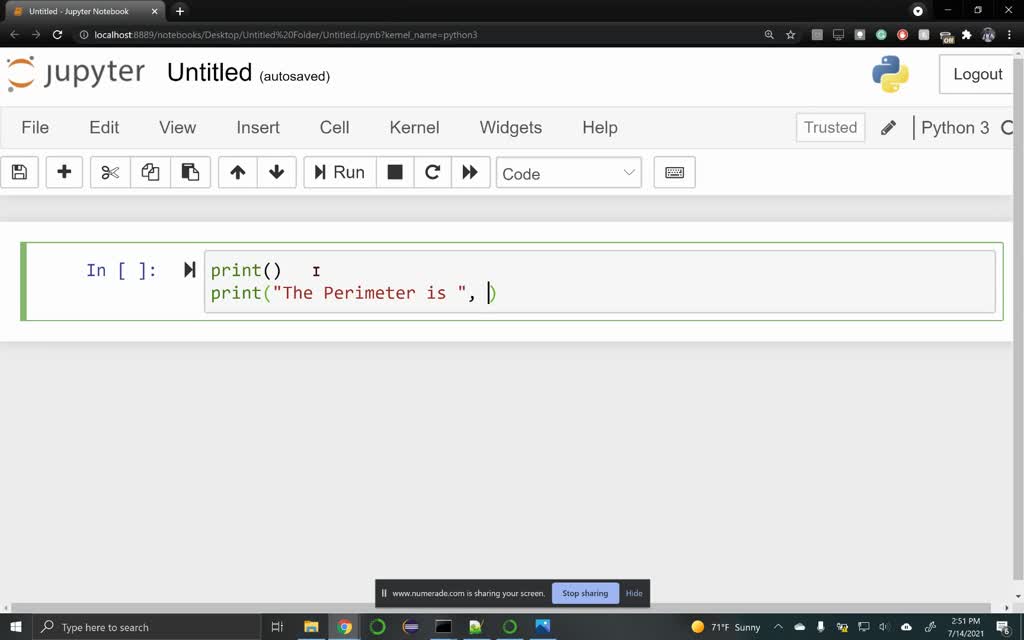Paste cells below icon
The height and width of the screenshot is (640, 1024).
coord(190,172)
